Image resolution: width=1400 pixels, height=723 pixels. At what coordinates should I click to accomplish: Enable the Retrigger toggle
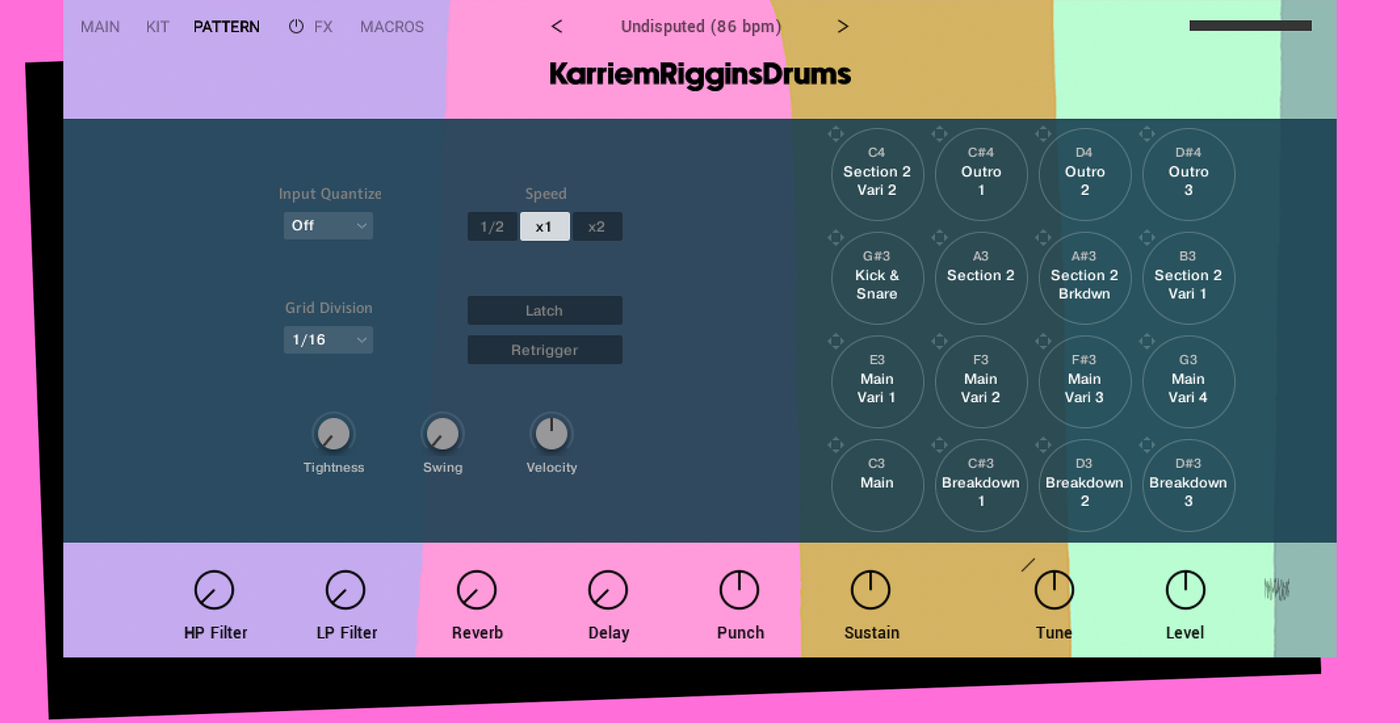coord(545,350)
